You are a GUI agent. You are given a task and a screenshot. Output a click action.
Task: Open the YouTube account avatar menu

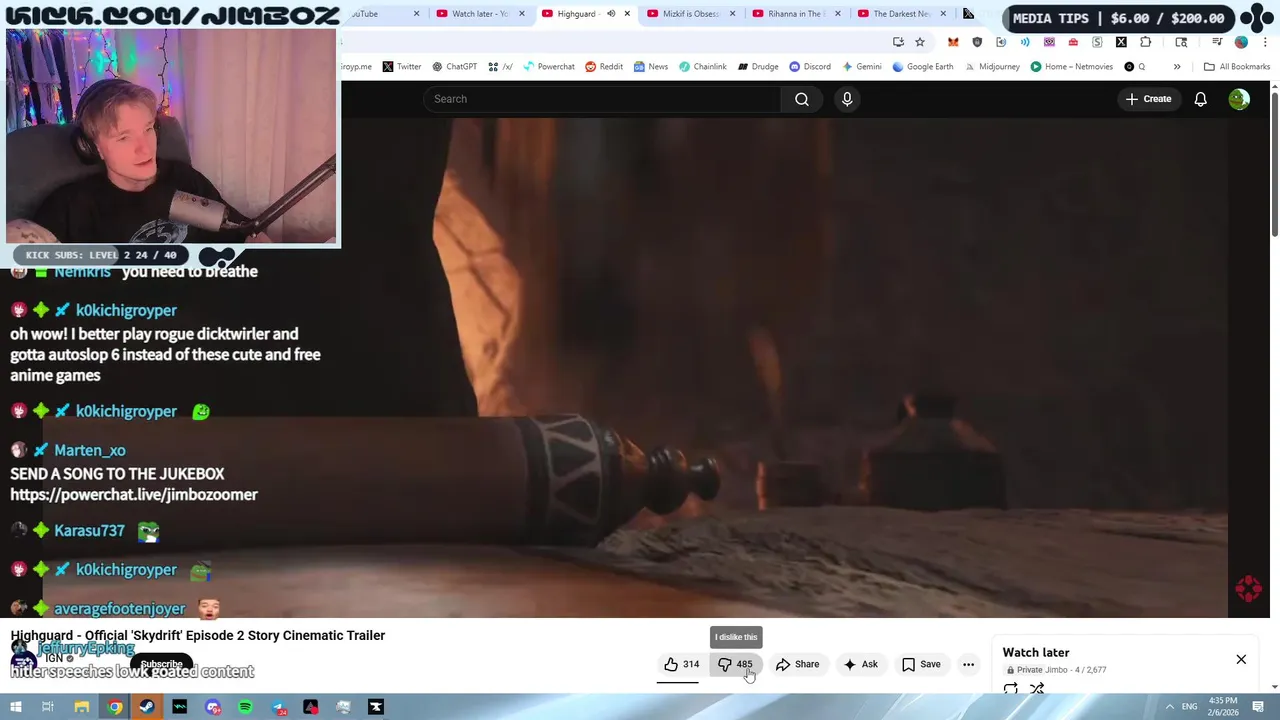[1239, 99]
